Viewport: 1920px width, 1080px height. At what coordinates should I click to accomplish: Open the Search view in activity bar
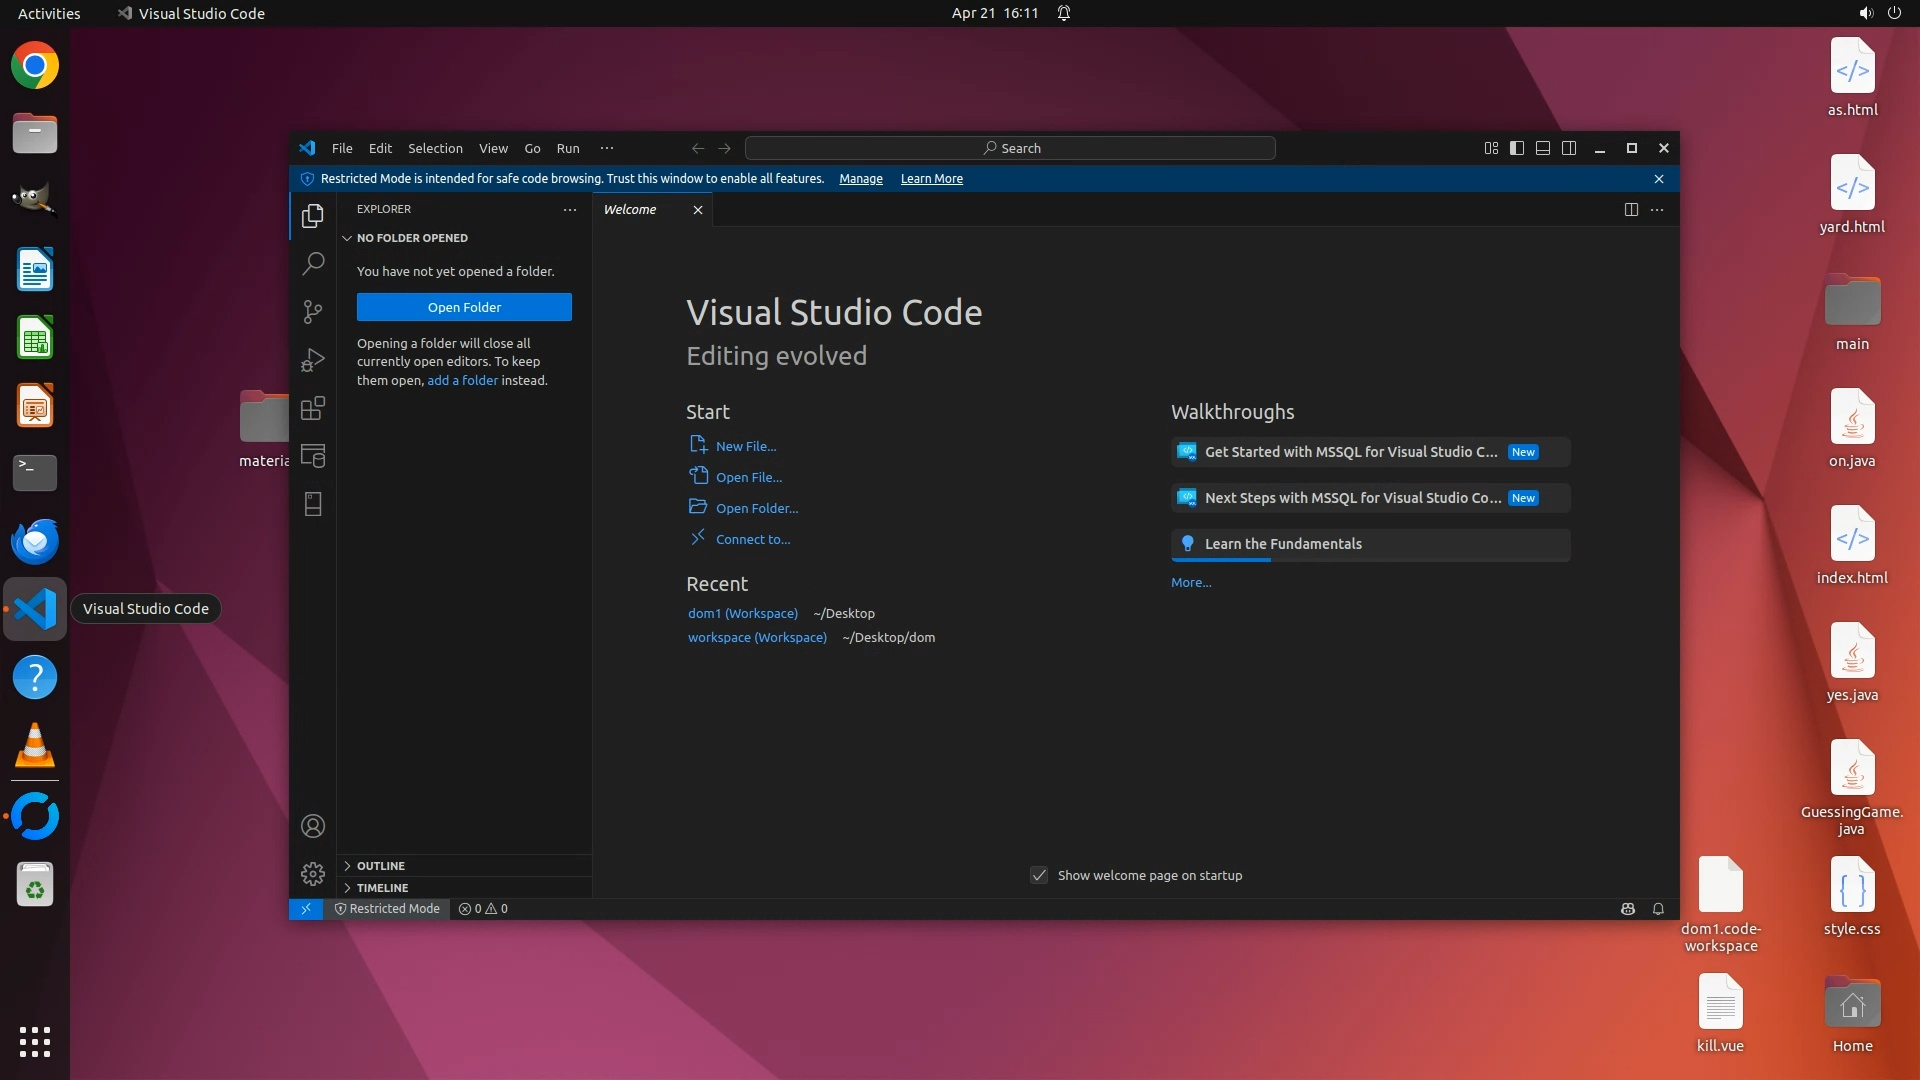(313, 264)
